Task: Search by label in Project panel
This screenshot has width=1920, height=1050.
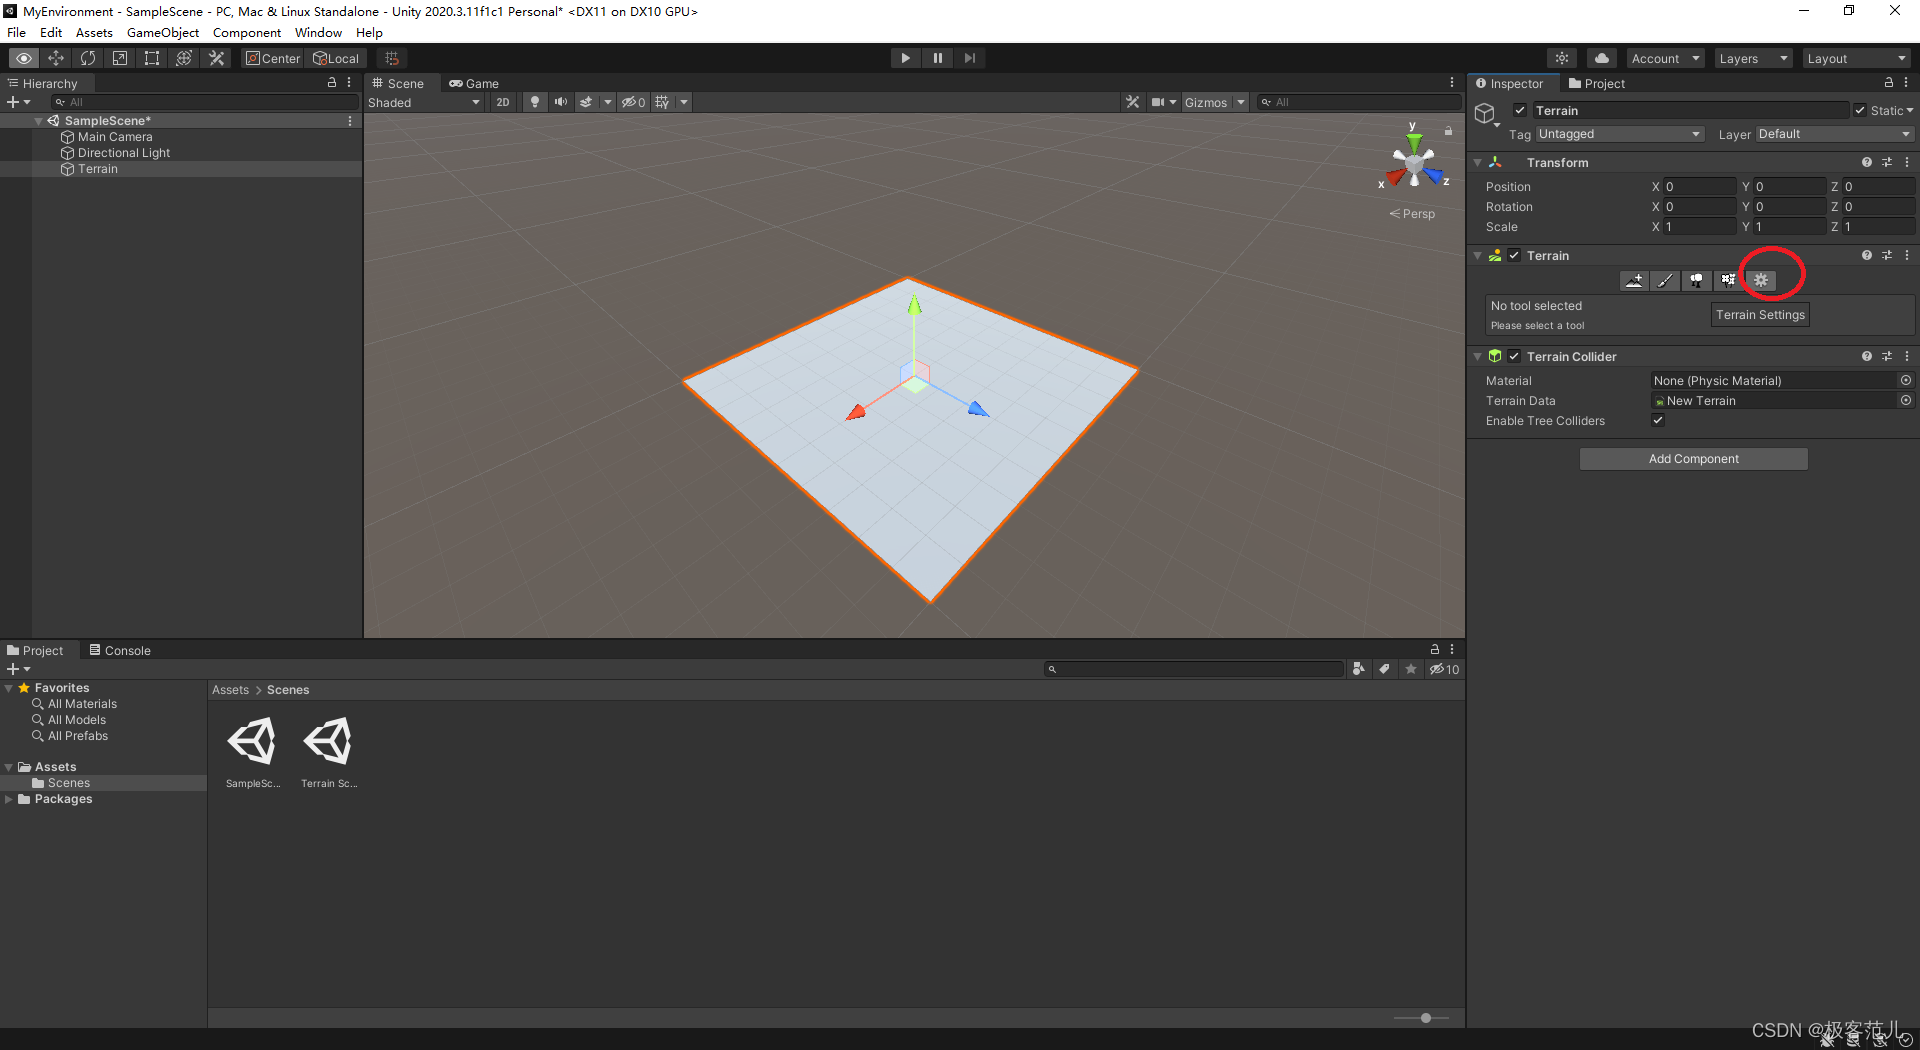Action: click(x=1384, y=669)
